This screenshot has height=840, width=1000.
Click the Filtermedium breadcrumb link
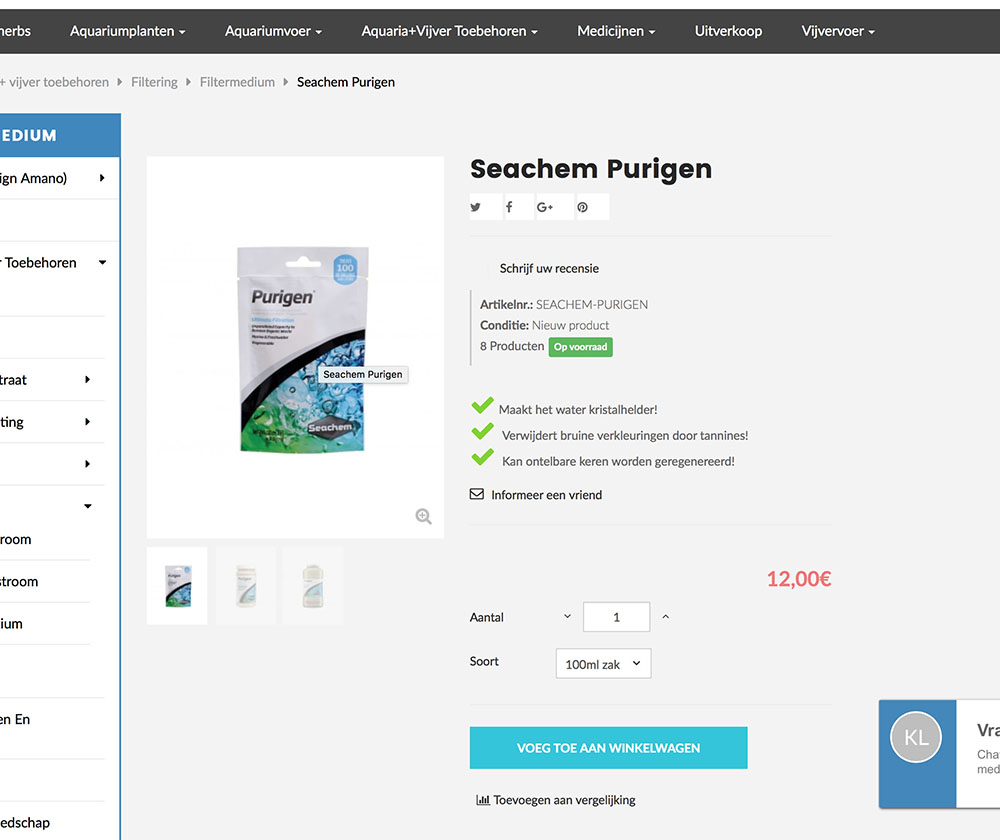tap(237, 82)
